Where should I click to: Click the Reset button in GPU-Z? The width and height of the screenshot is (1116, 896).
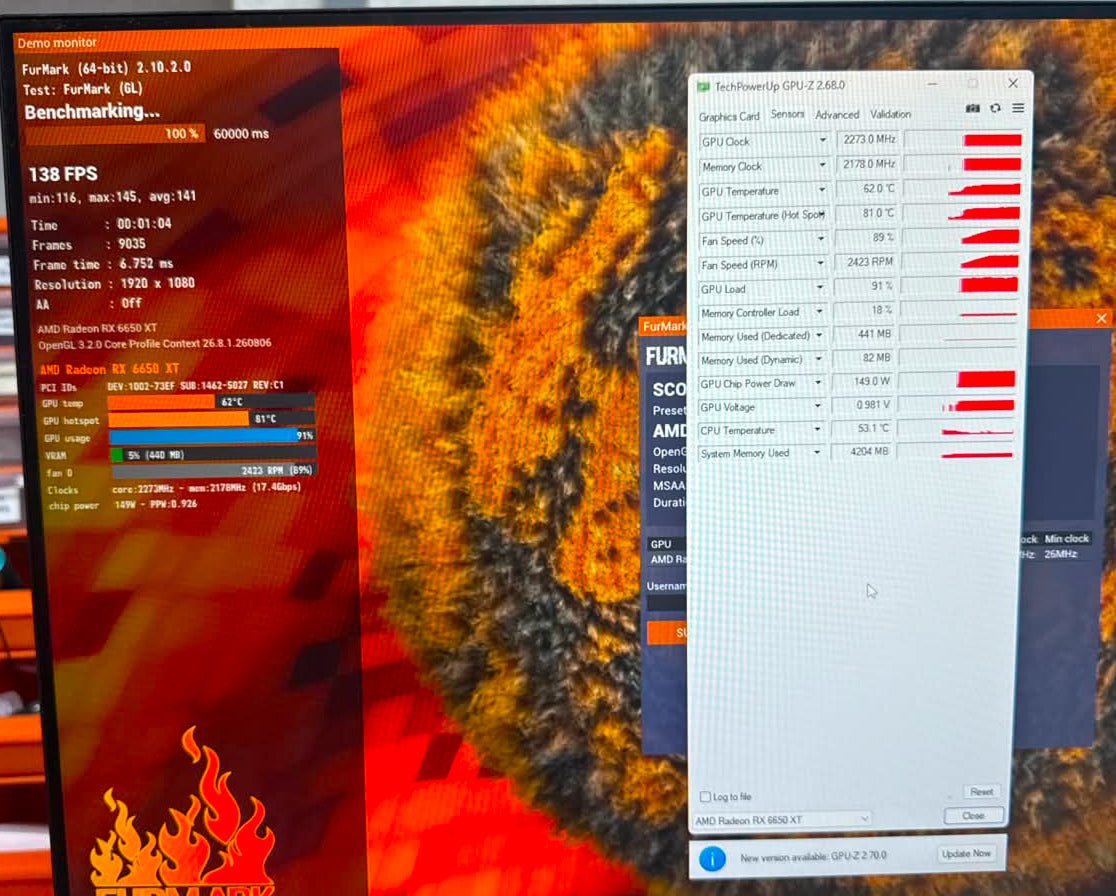[x=981, y=791]
